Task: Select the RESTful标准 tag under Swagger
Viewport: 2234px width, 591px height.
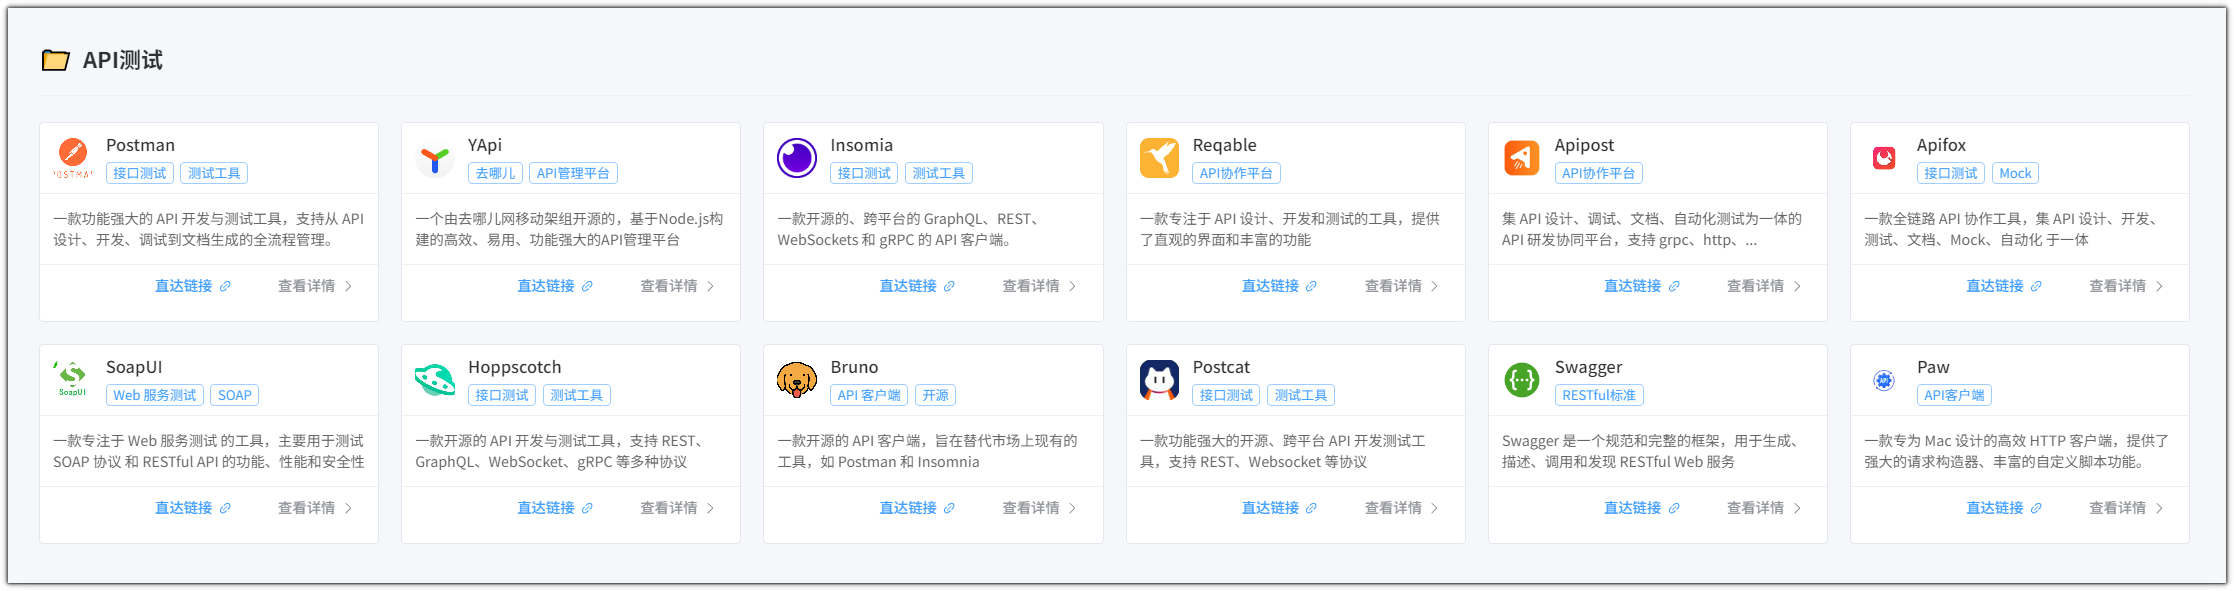Action: point(1599,395)
